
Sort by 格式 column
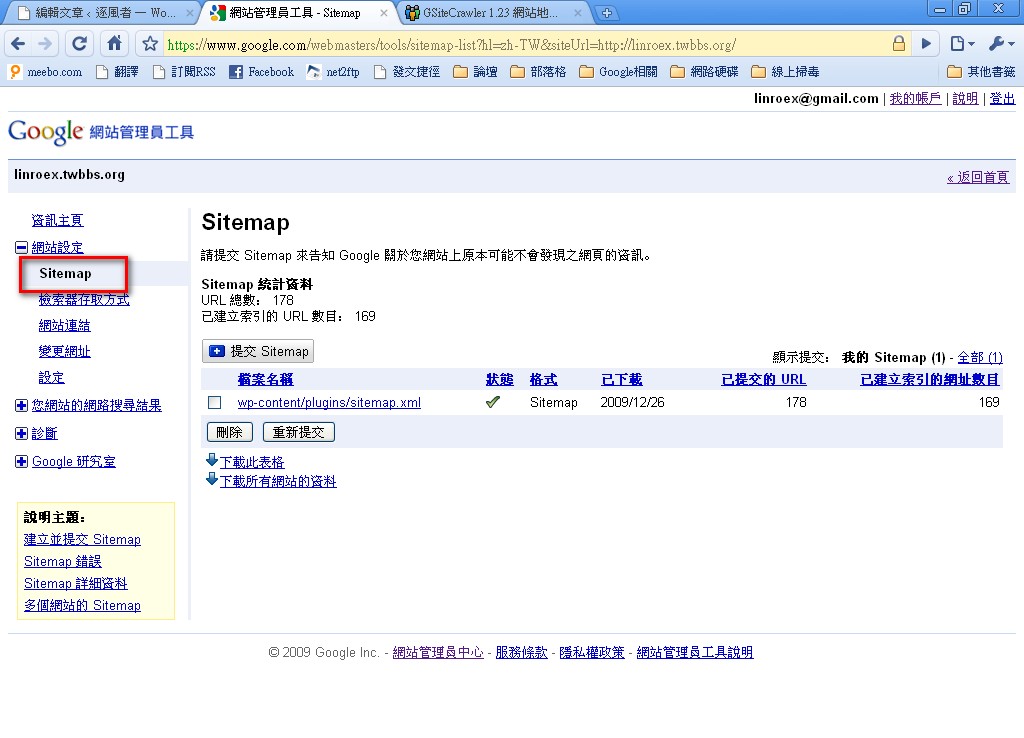click(x=543, y=379)
